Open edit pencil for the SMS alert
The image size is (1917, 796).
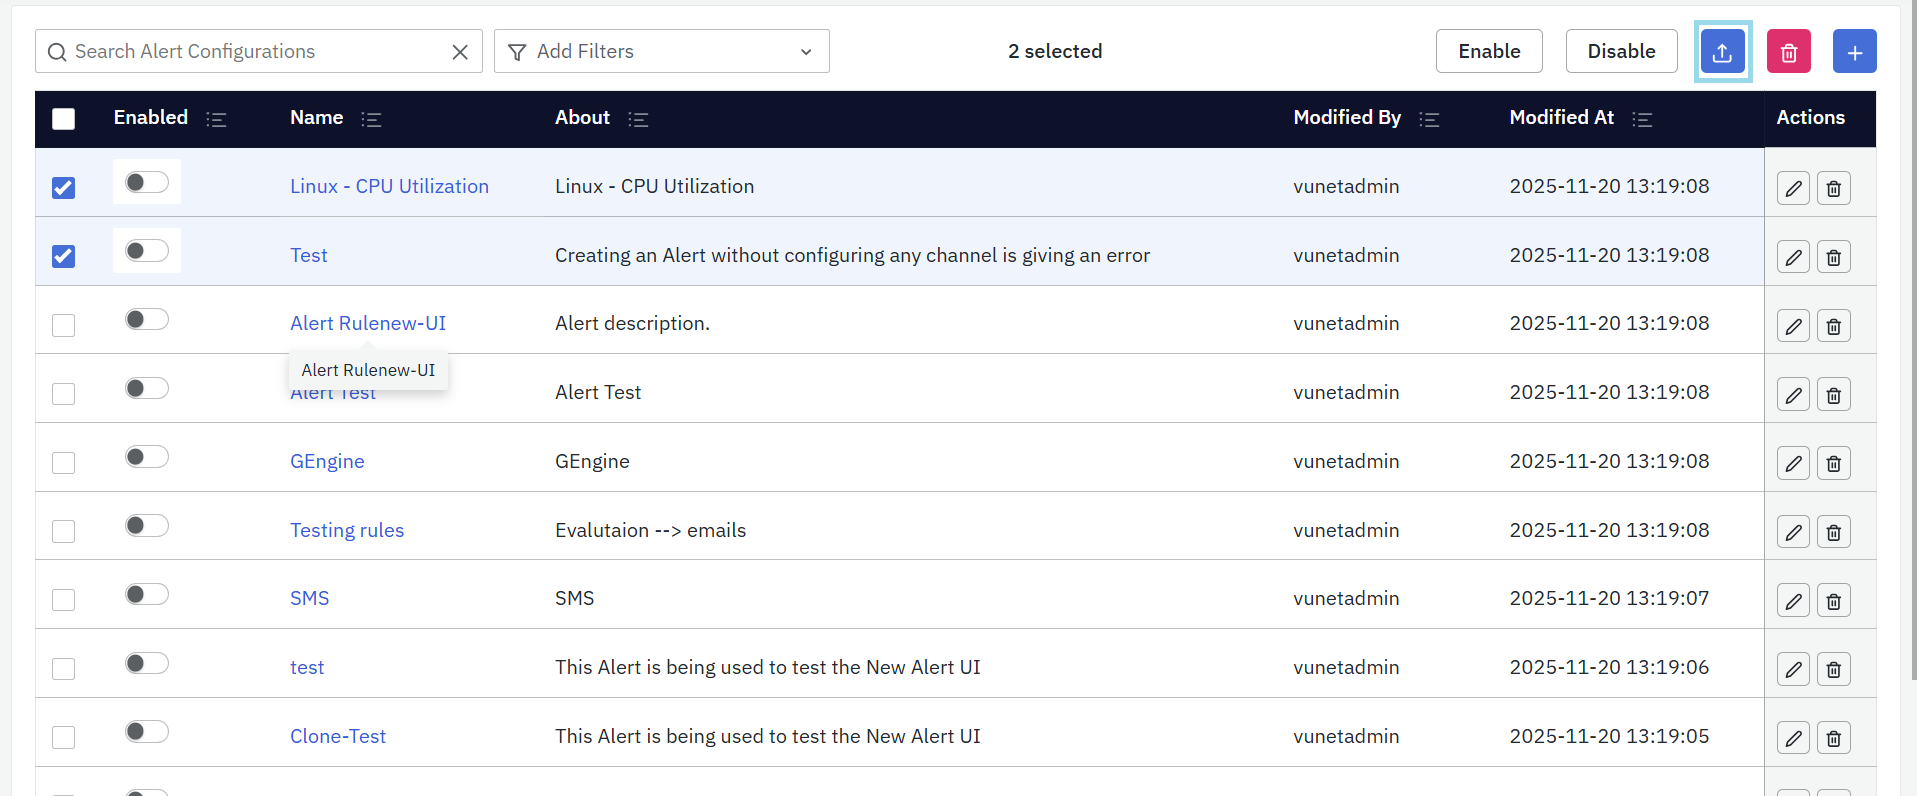click(x=1793, y=601)
